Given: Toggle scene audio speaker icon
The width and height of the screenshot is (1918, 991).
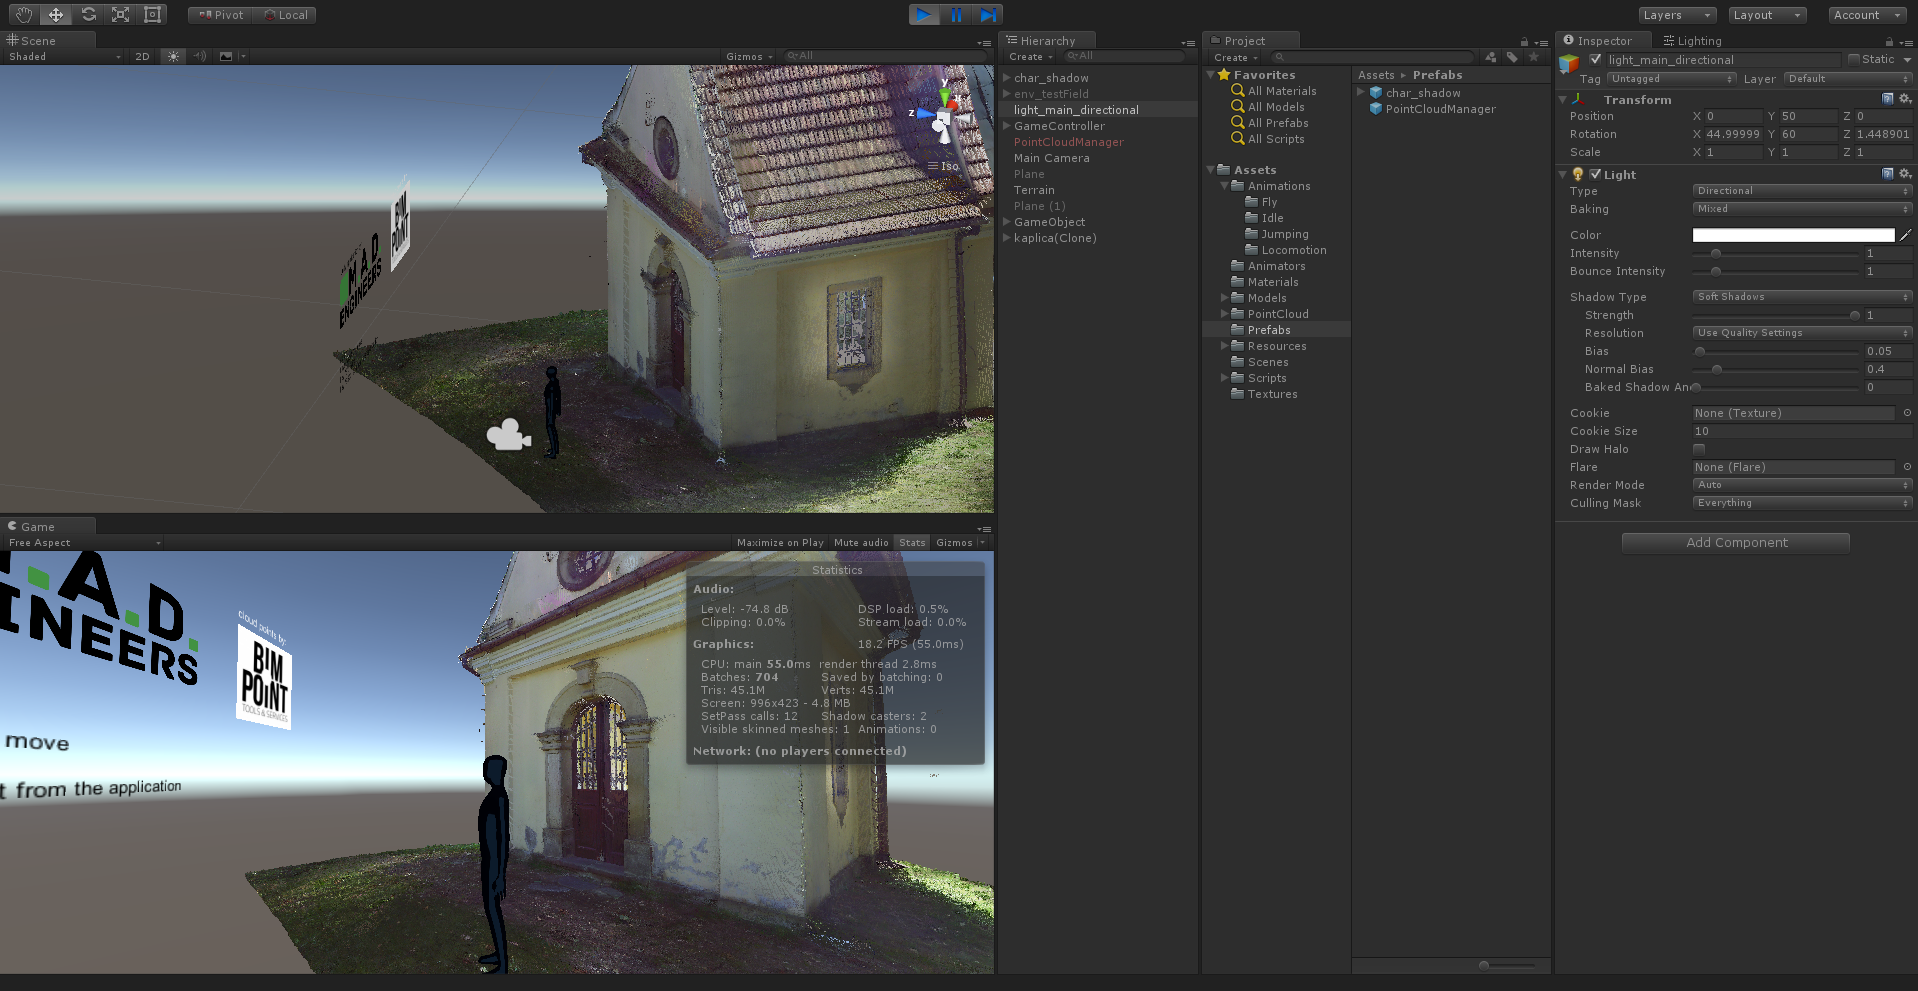Looking at the screenshot, I should click(x=200, y=57).
